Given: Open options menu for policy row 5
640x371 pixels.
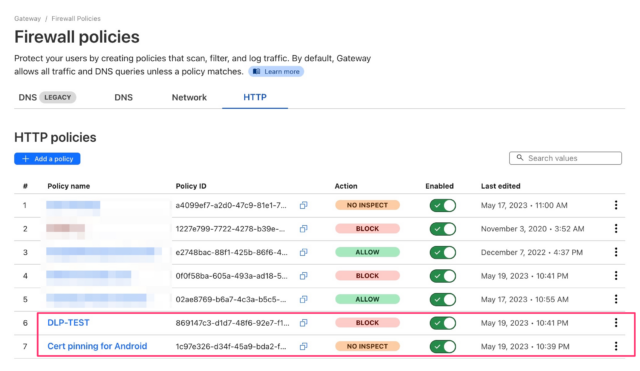Looking at the screenshot, I should click(x=616, y=299).
